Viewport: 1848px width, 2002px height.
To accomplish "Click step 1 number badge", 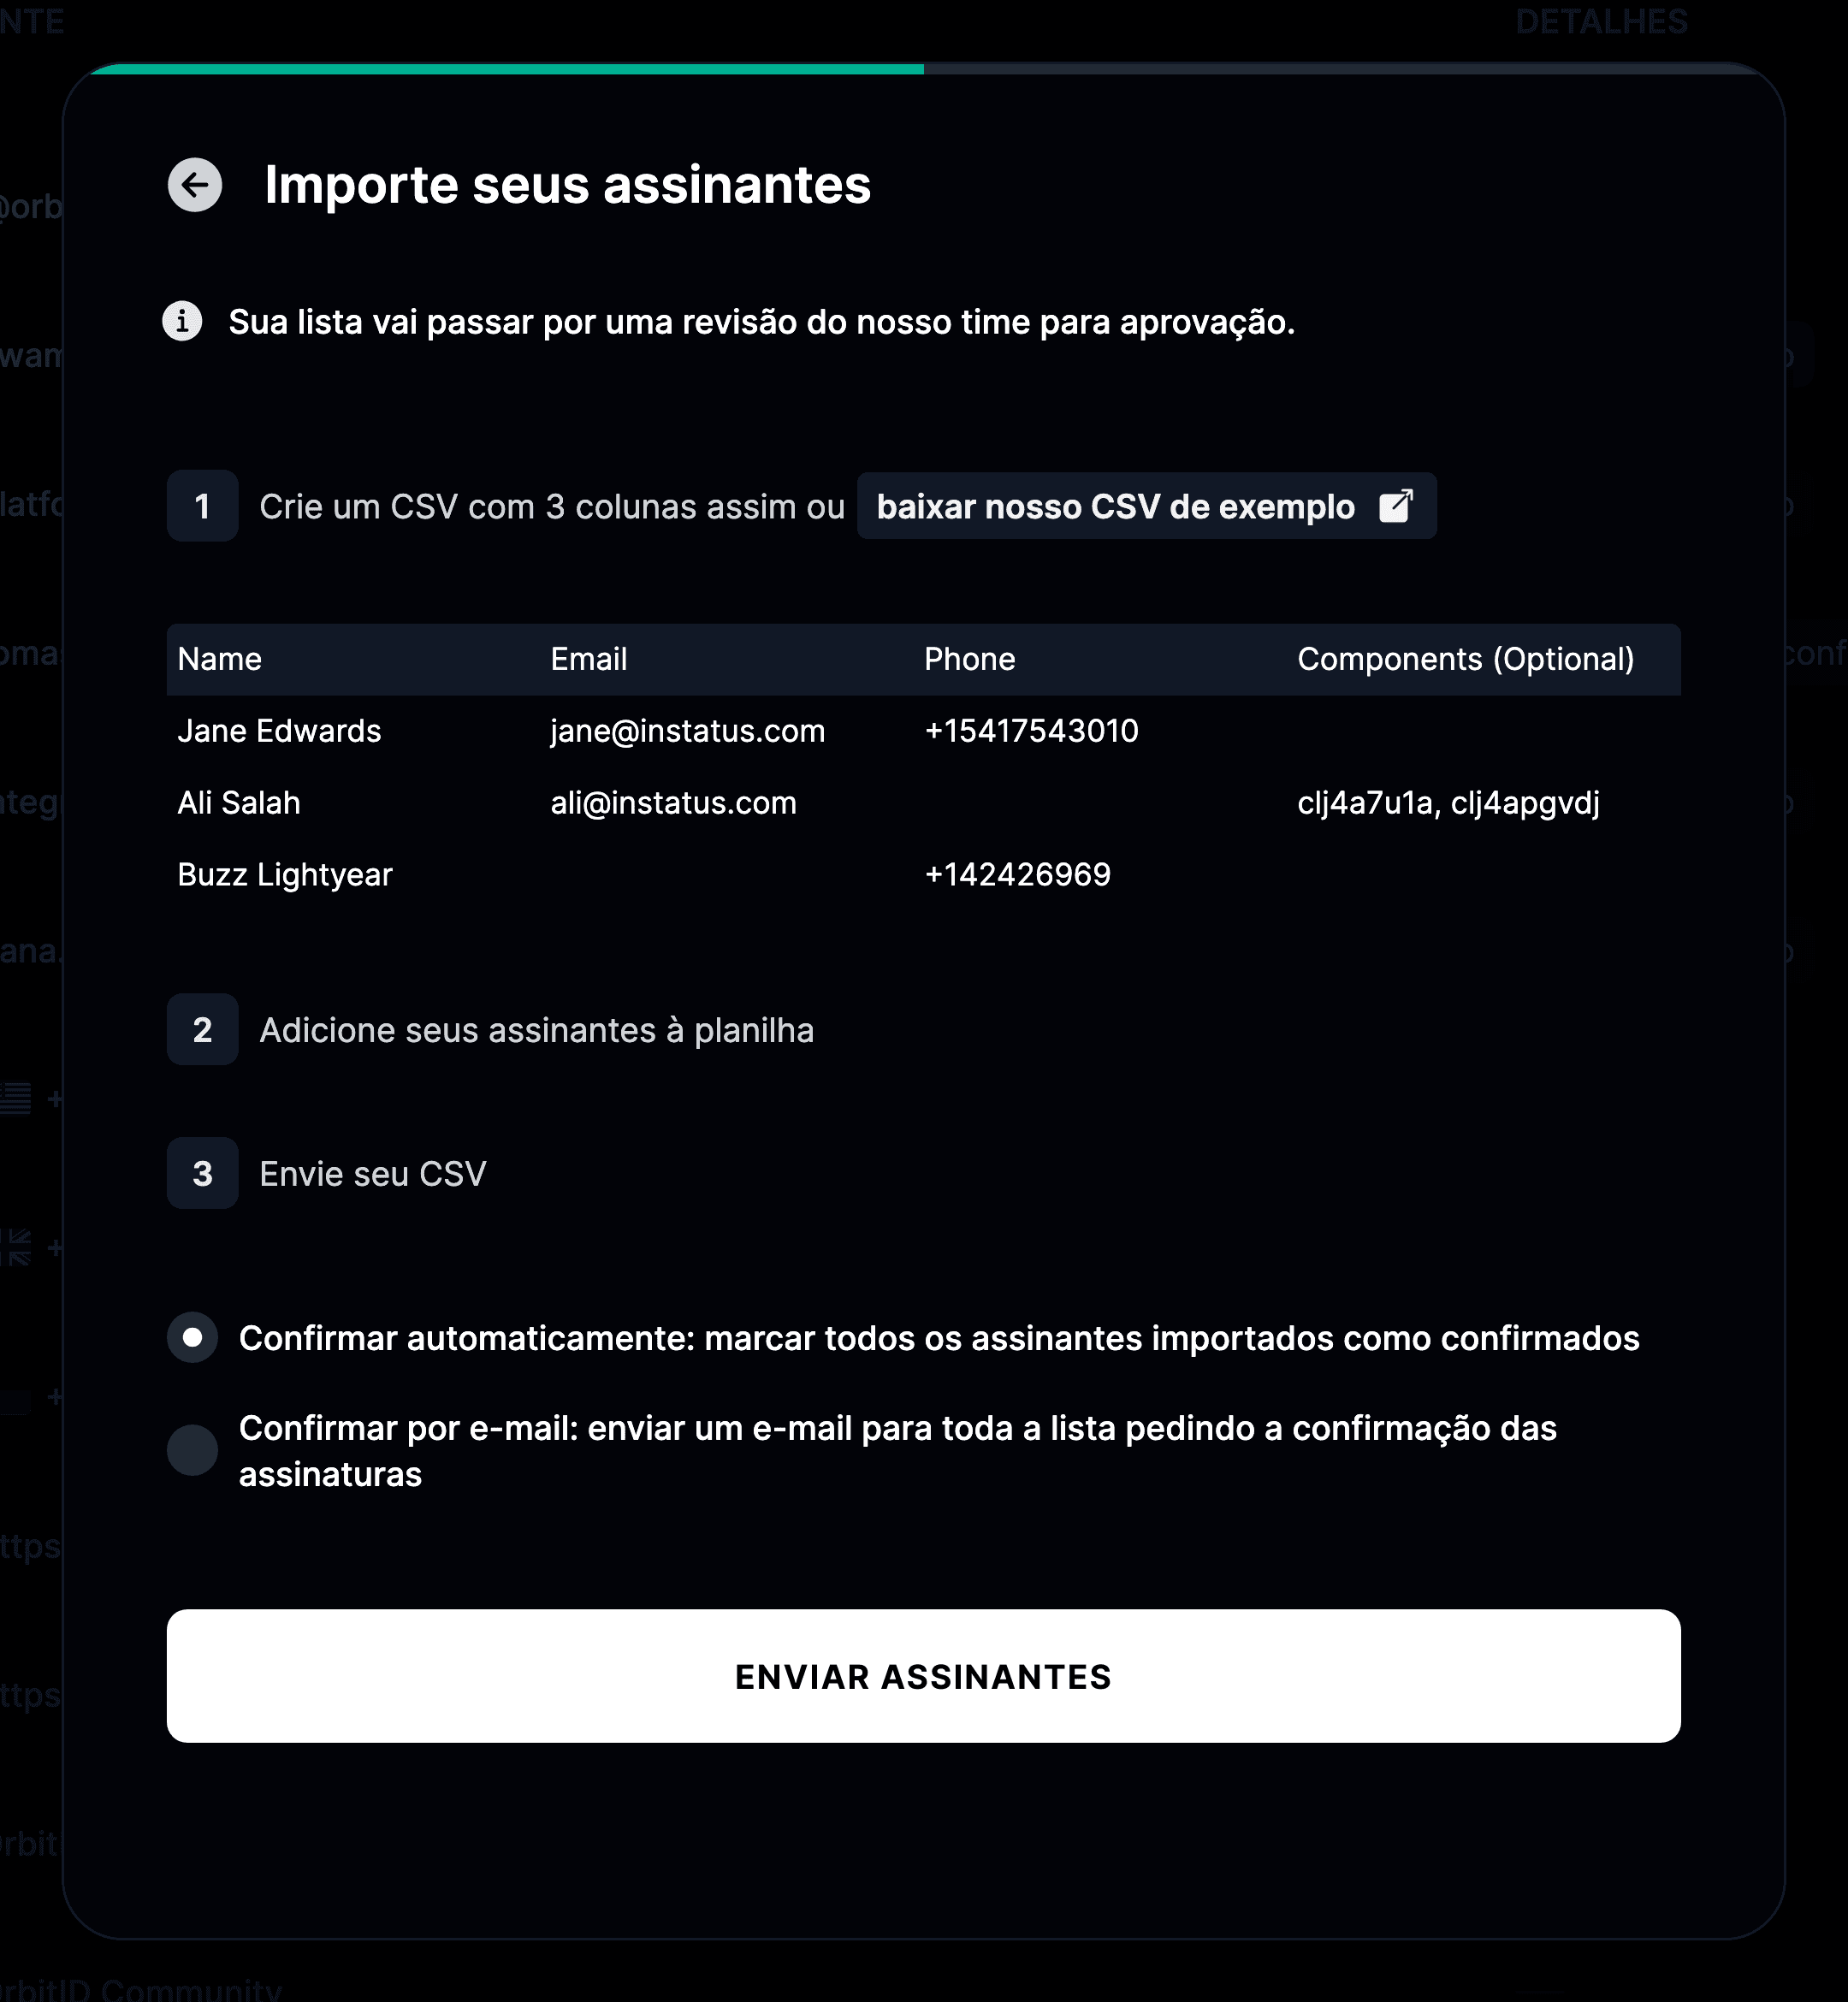I will point(203,506).
